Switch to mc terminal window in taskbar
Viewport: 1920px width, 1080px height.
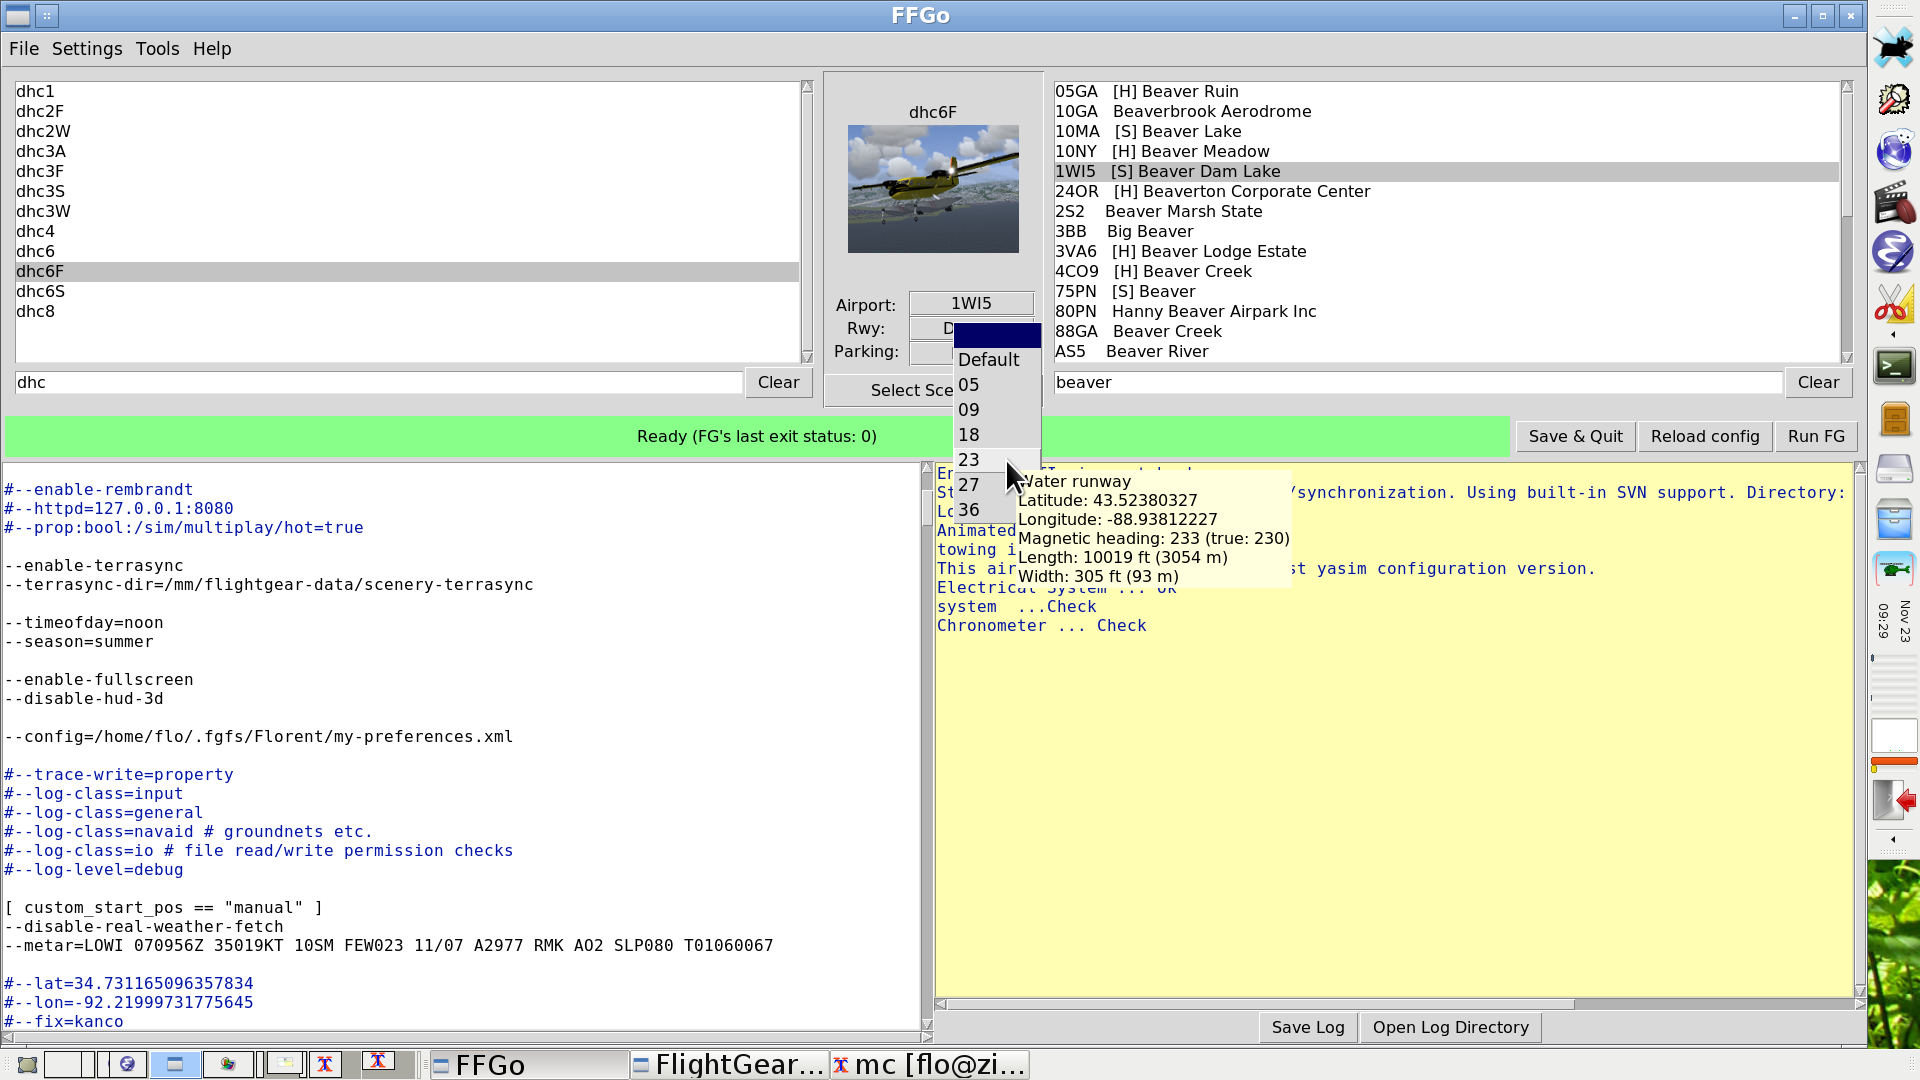929,1065
